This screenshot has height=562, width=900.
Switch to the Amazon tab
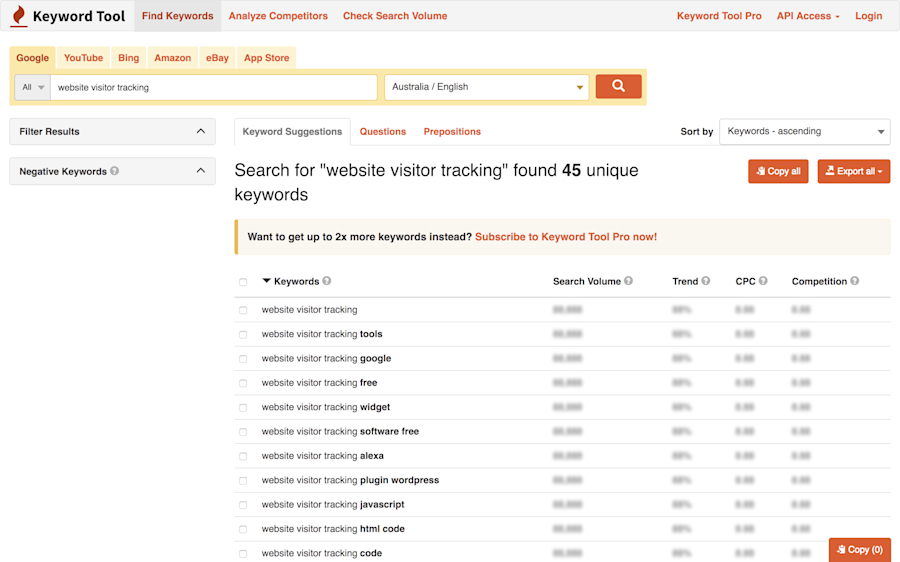tap(172, 58)
